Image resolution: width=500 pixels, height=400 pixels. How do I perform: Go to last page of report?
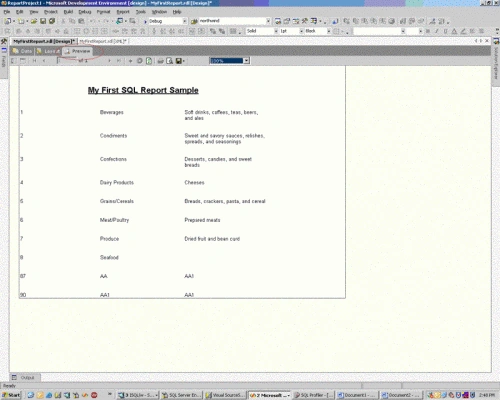click(x=119, y=61)
